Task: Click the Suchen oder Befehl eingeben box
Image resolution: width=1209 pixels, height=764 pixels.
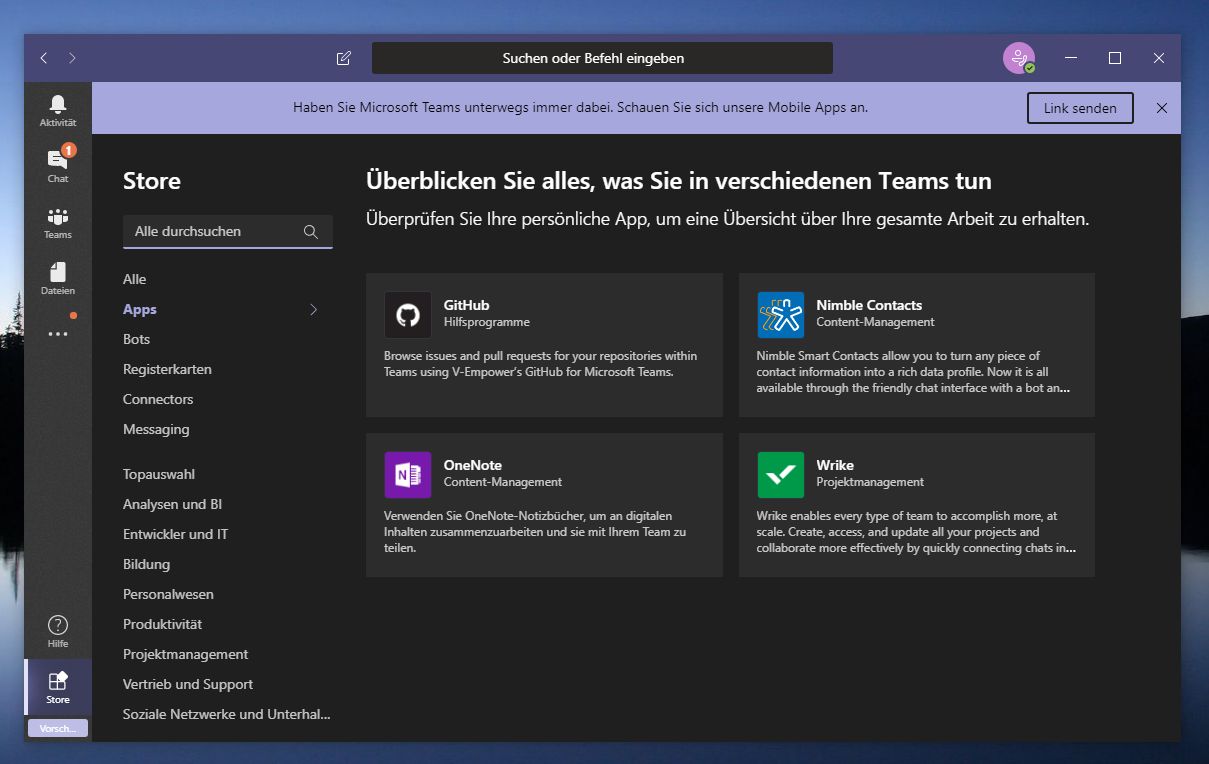Action: coord(602,58)
